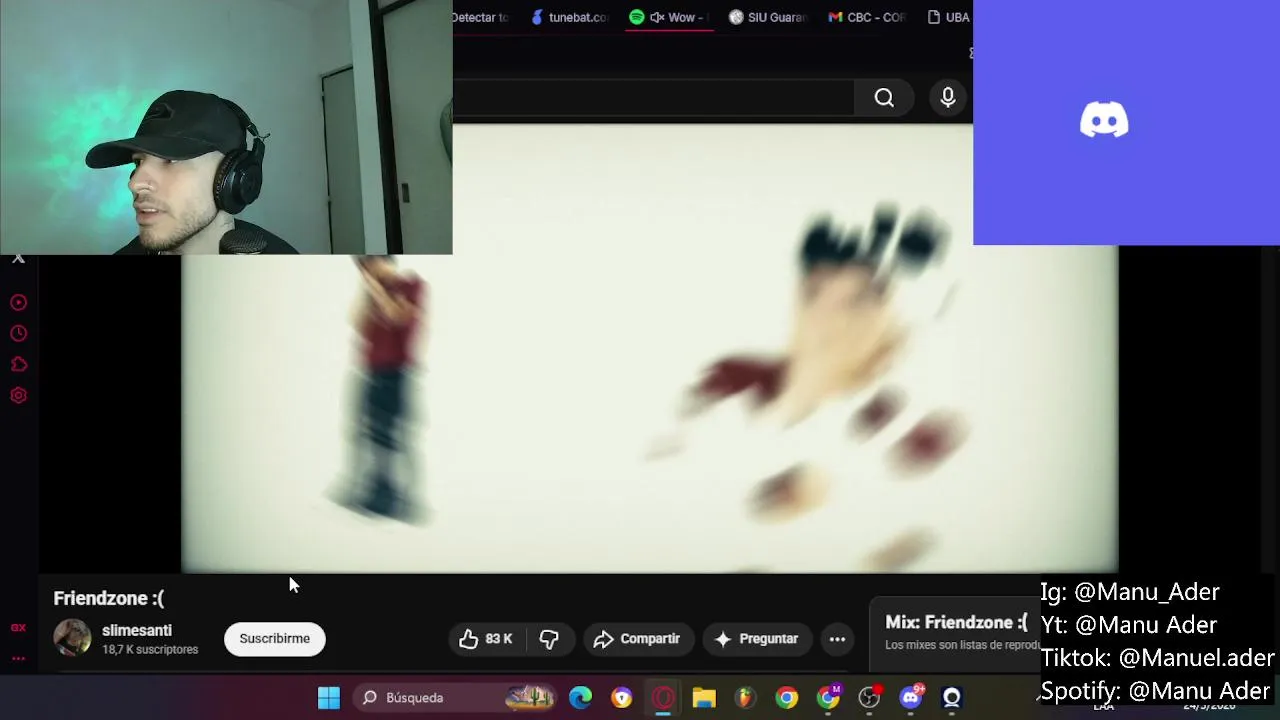Click the Friendzone :( video title
This screenshot has width=1280, height=720.
(x=109, y=598)
